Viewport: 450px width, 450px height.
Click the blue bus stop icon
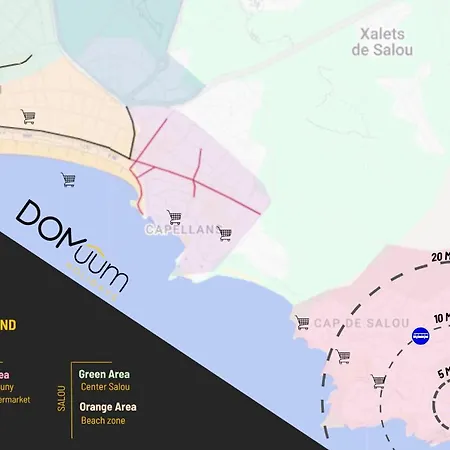coord(421,336)
